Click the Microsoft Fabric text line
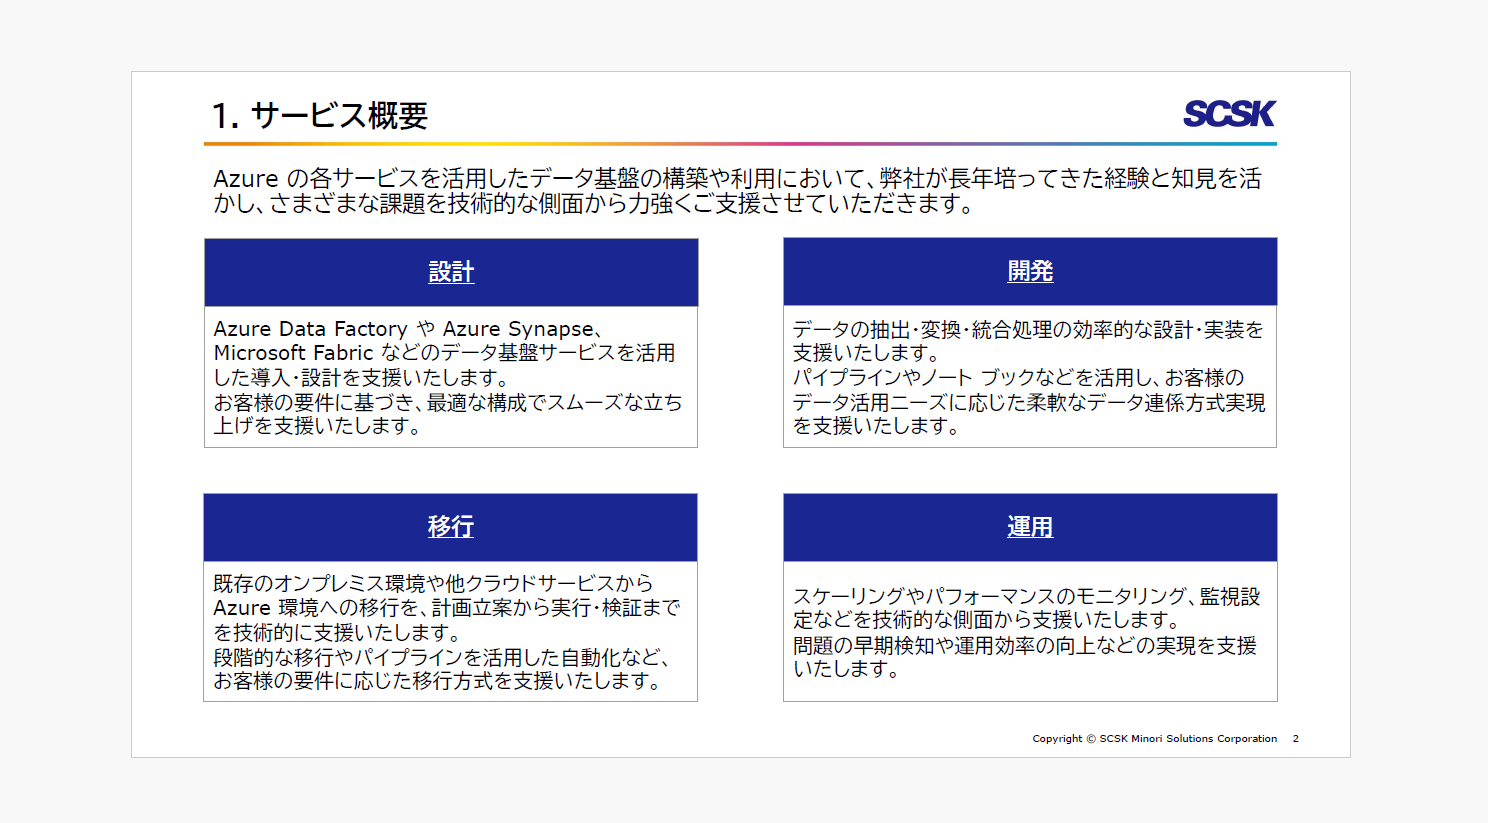 444,353
